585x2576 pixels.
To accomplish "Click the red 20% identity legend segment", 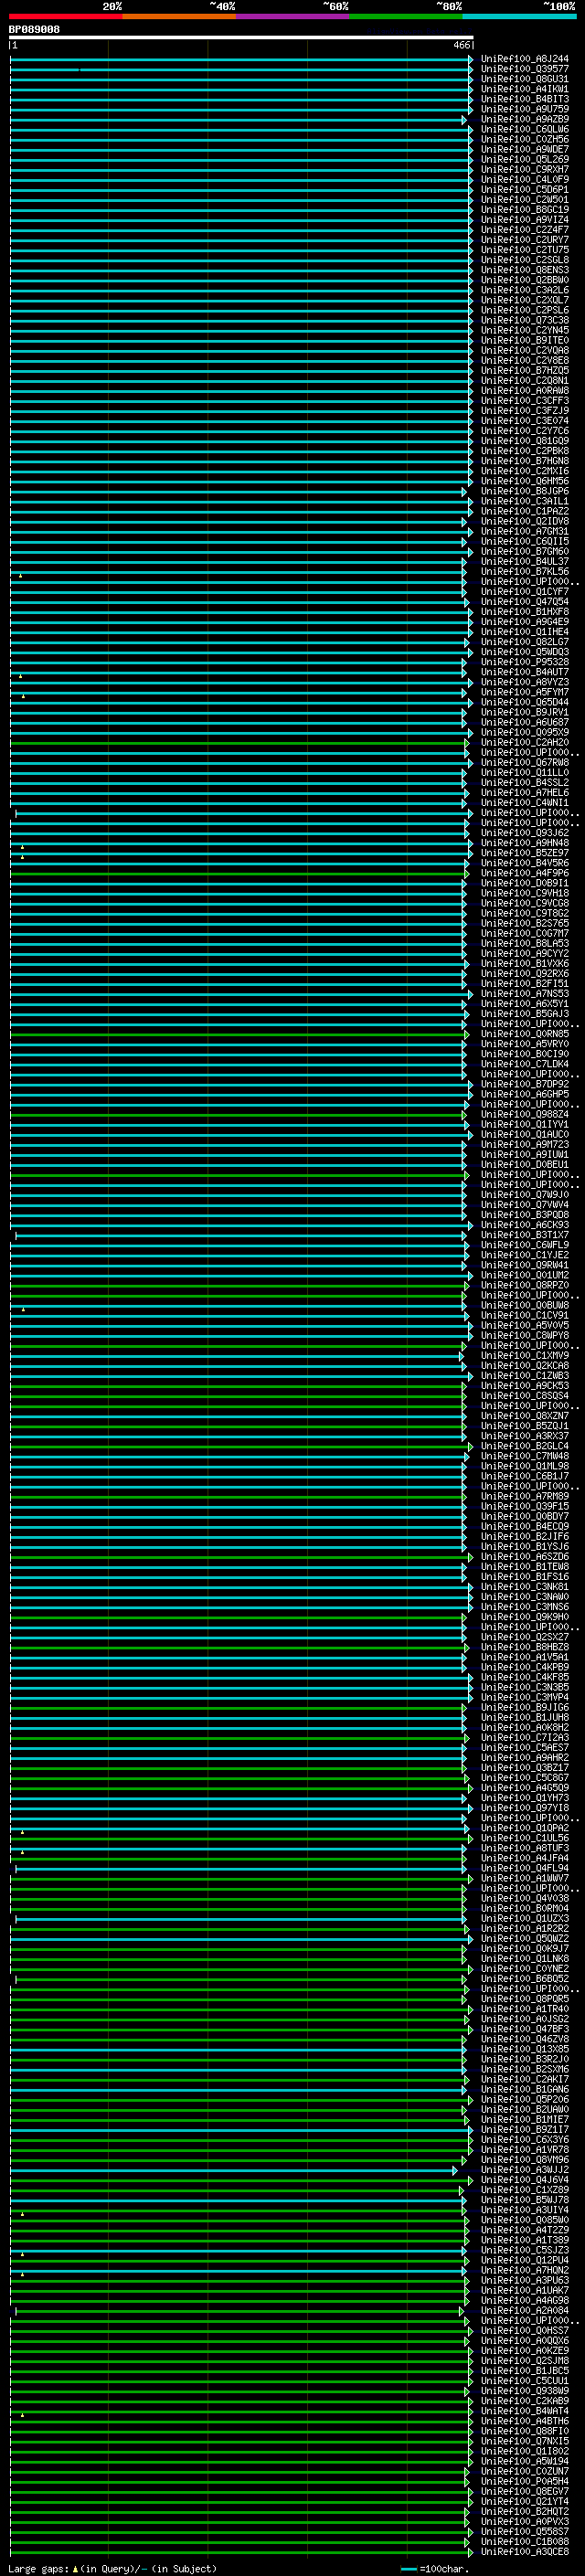I will (65, 16).
